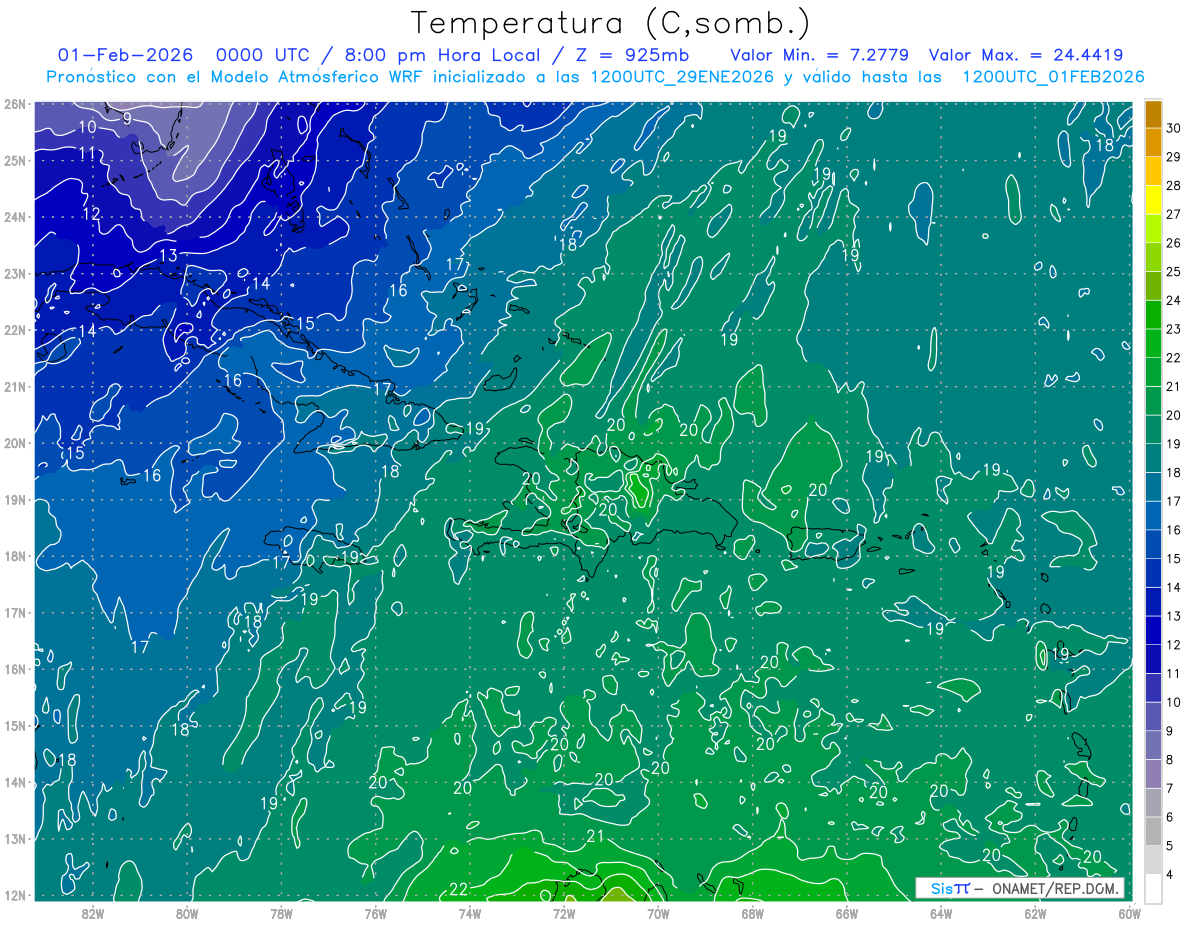Click the longitude axis label "78W"
The height and width of the screenshot is (927, 1200).
click(281, 913)
